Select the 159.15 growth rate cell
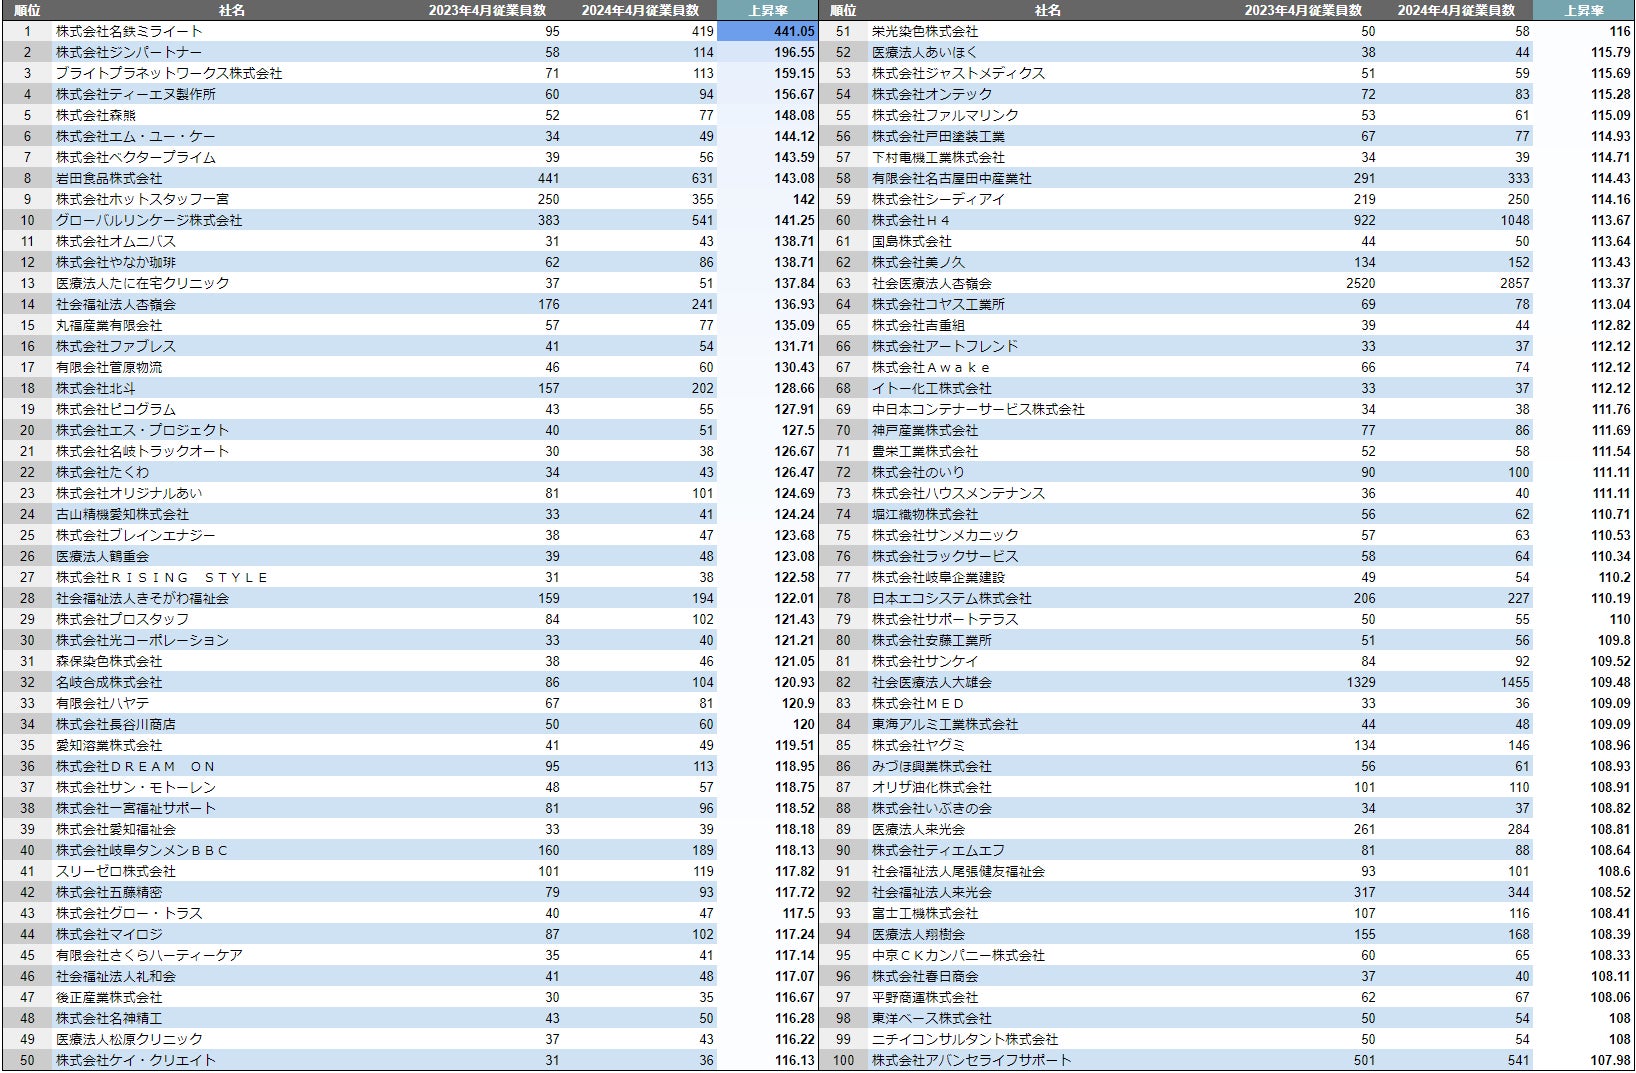 click(794, 73)
